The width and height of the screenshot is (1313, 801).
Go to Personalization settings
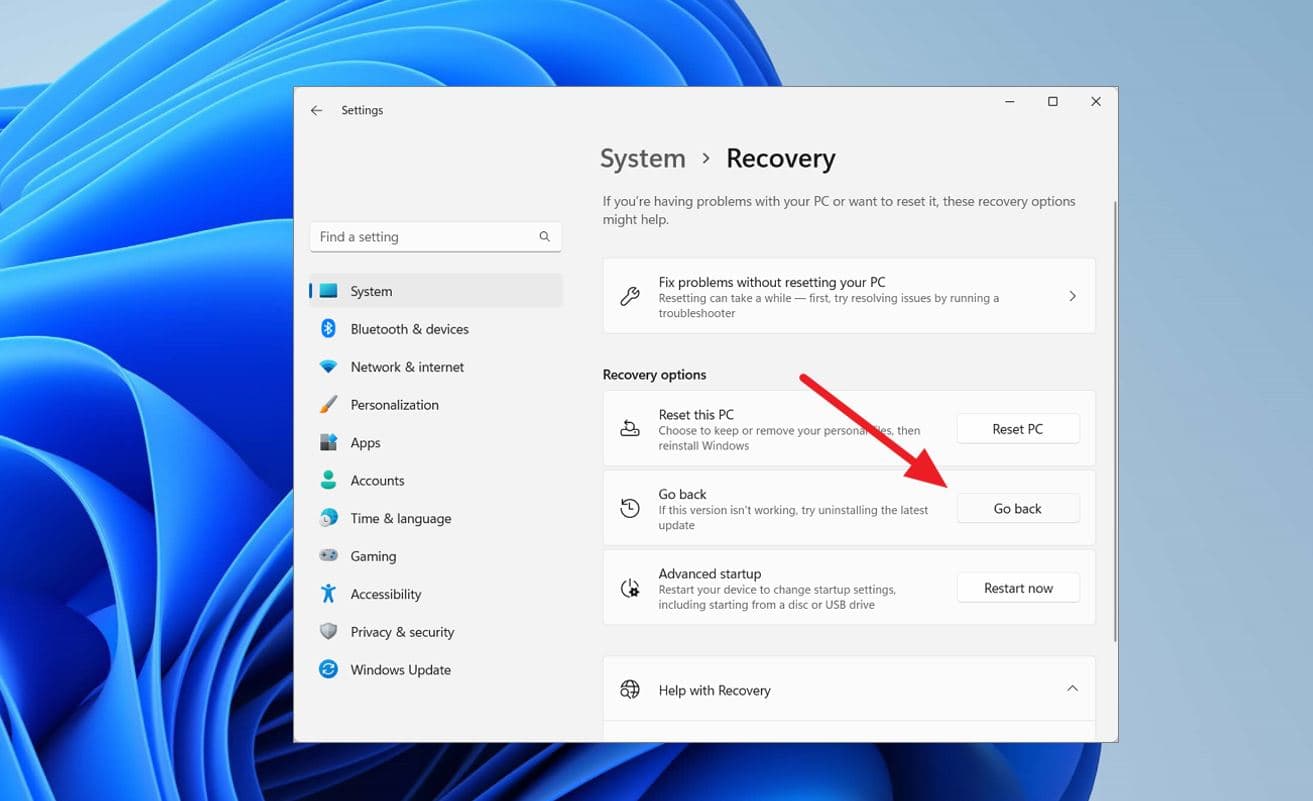coord(436,405)
